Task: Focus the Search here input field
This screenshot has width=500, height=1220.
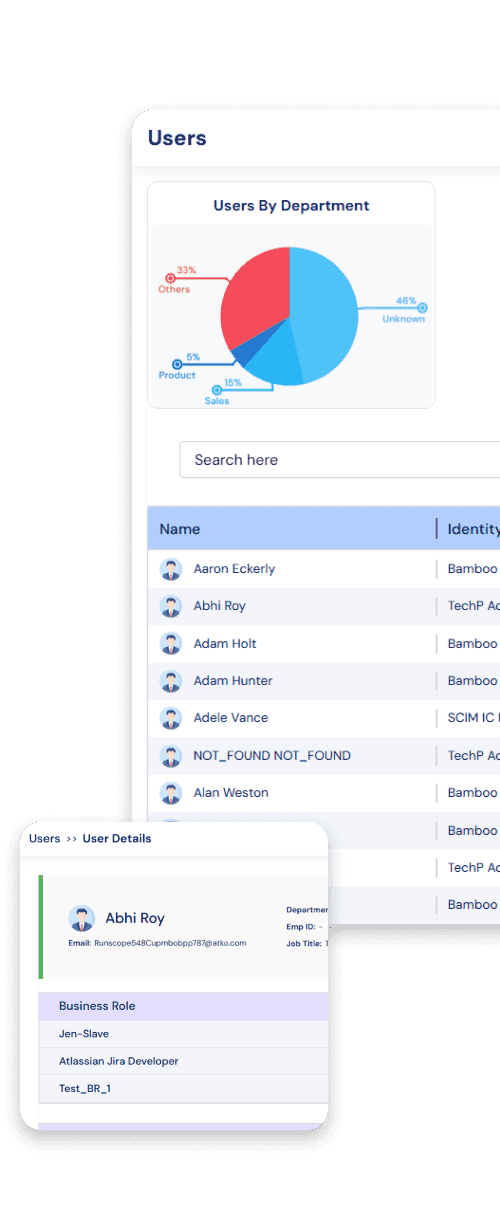Action: click(339, 460)
